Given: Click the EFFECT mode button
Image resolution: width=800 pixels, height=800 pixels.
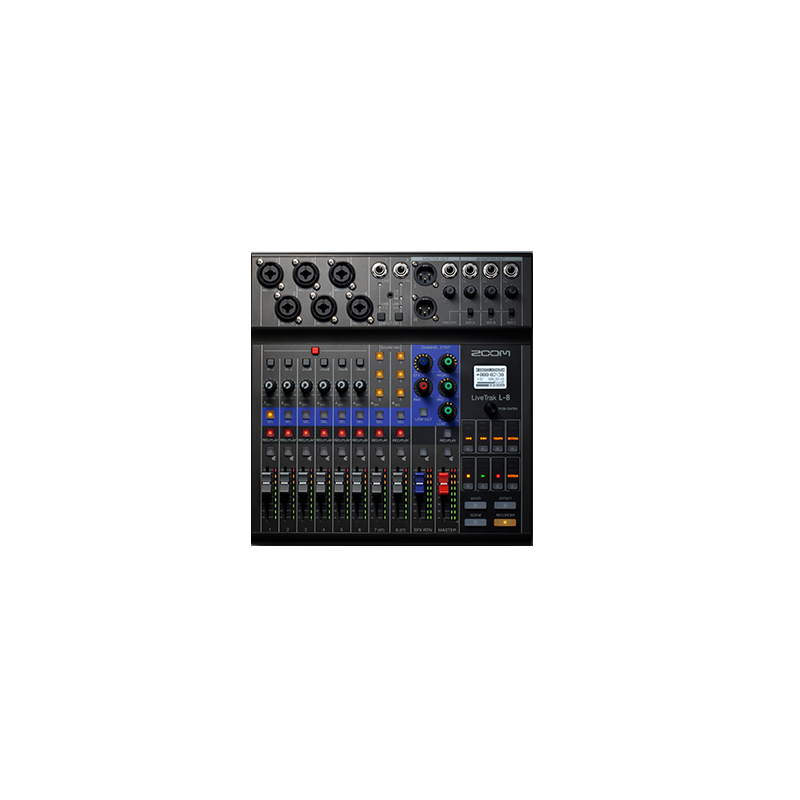Looking at the screenshot, I should click(505, 505).
